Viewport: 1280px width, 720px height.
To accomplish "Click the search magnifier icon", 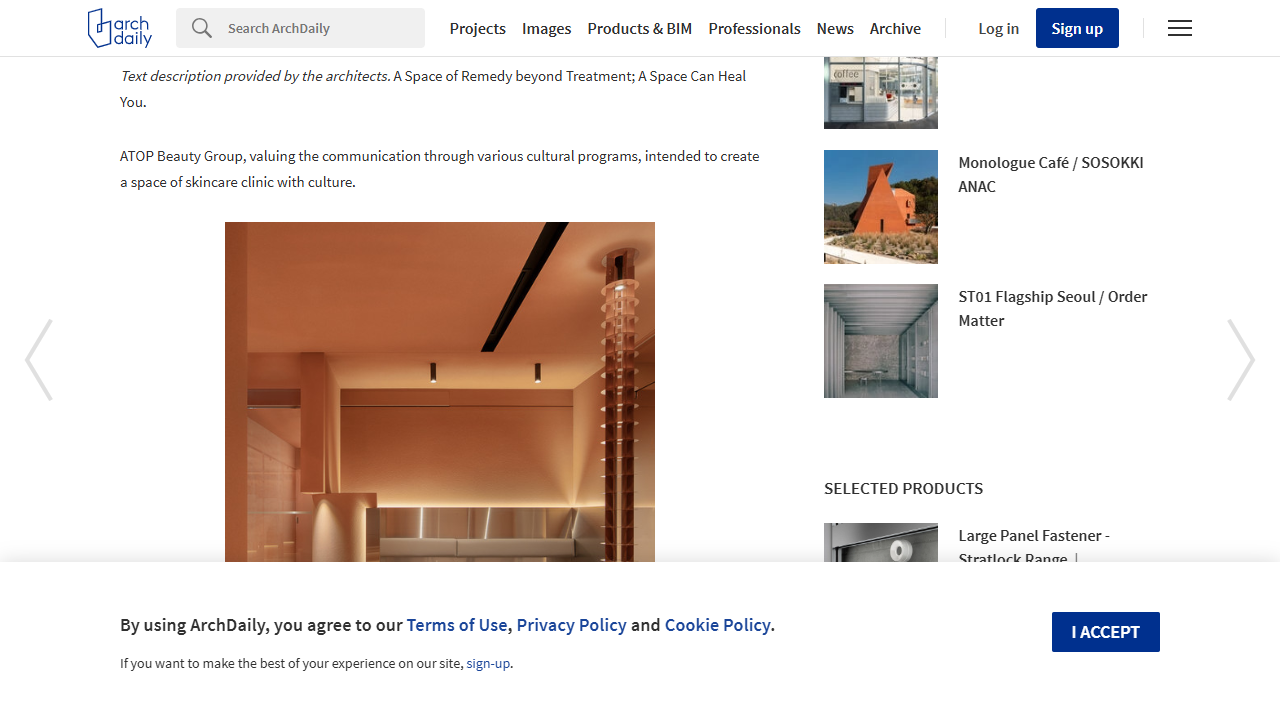I will [x=202, y=28].
